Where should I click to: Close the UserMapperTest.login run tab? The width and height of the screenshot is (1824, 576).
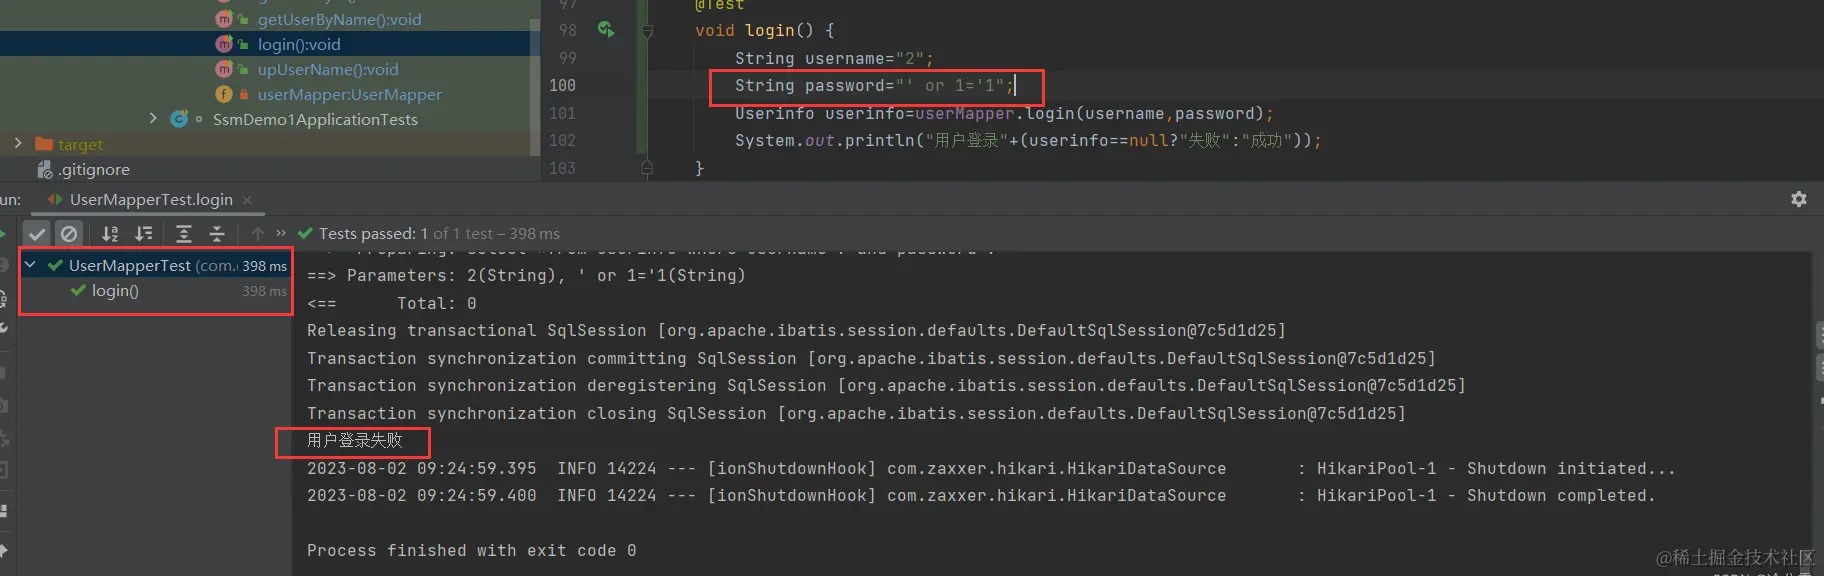247,200
